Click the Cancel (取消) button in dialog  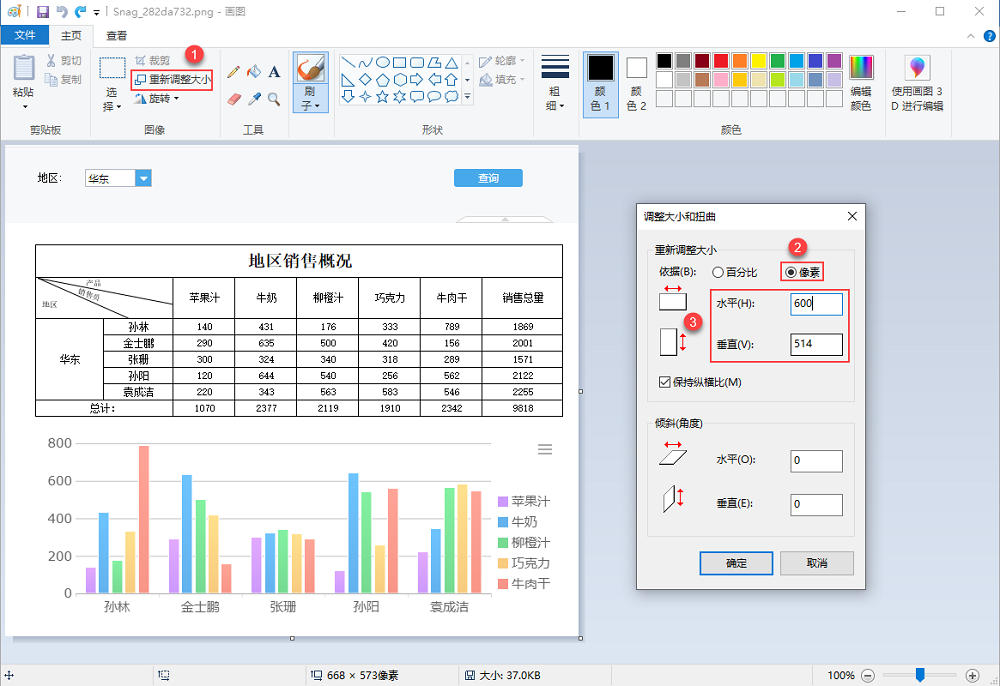tap(817, 563)
